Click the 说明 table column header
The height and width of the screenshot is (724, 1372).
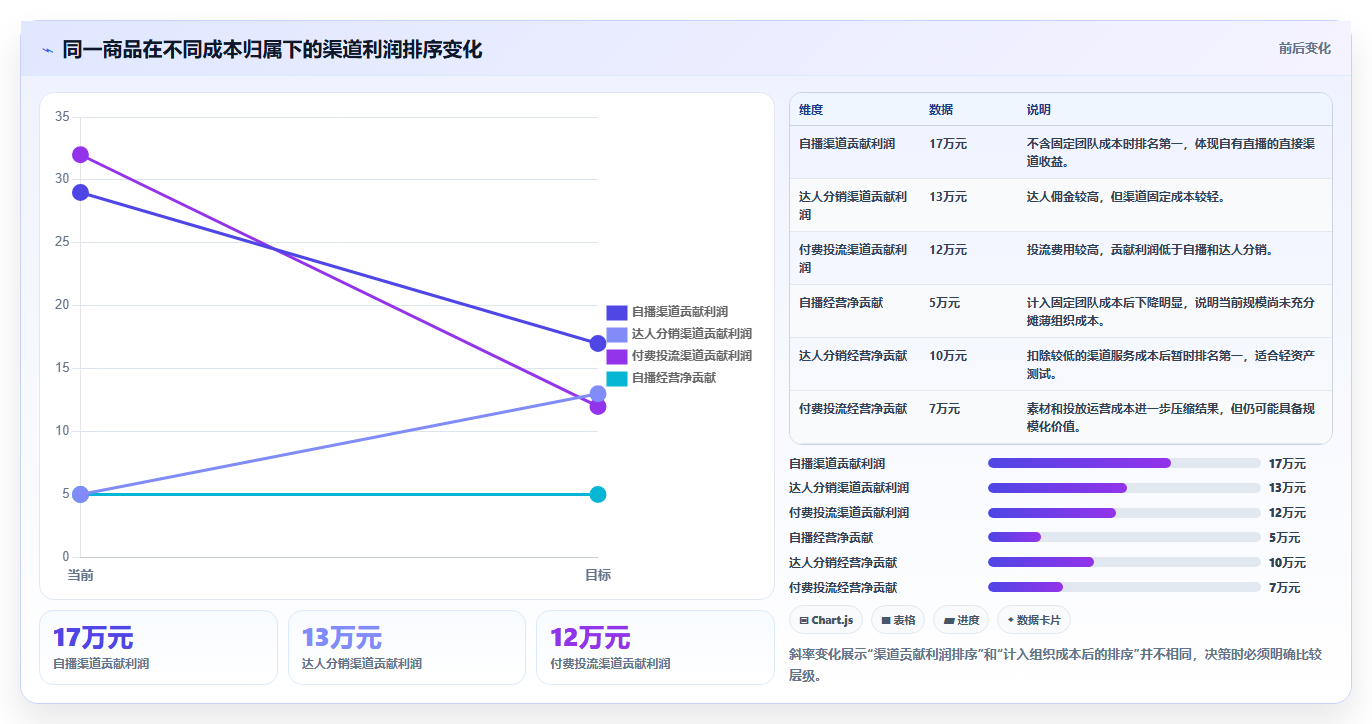(x=1039, y=109)
